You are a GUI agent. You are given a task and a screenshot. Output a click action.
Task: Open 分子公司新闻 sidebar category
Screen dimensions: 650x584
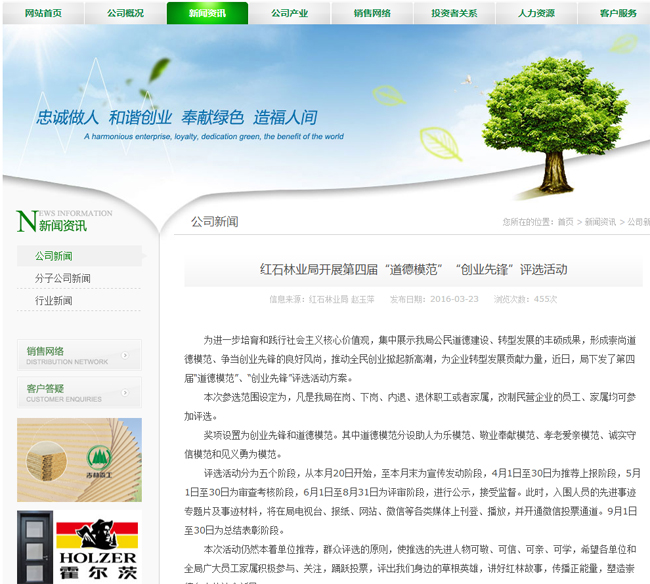point(62,278)
